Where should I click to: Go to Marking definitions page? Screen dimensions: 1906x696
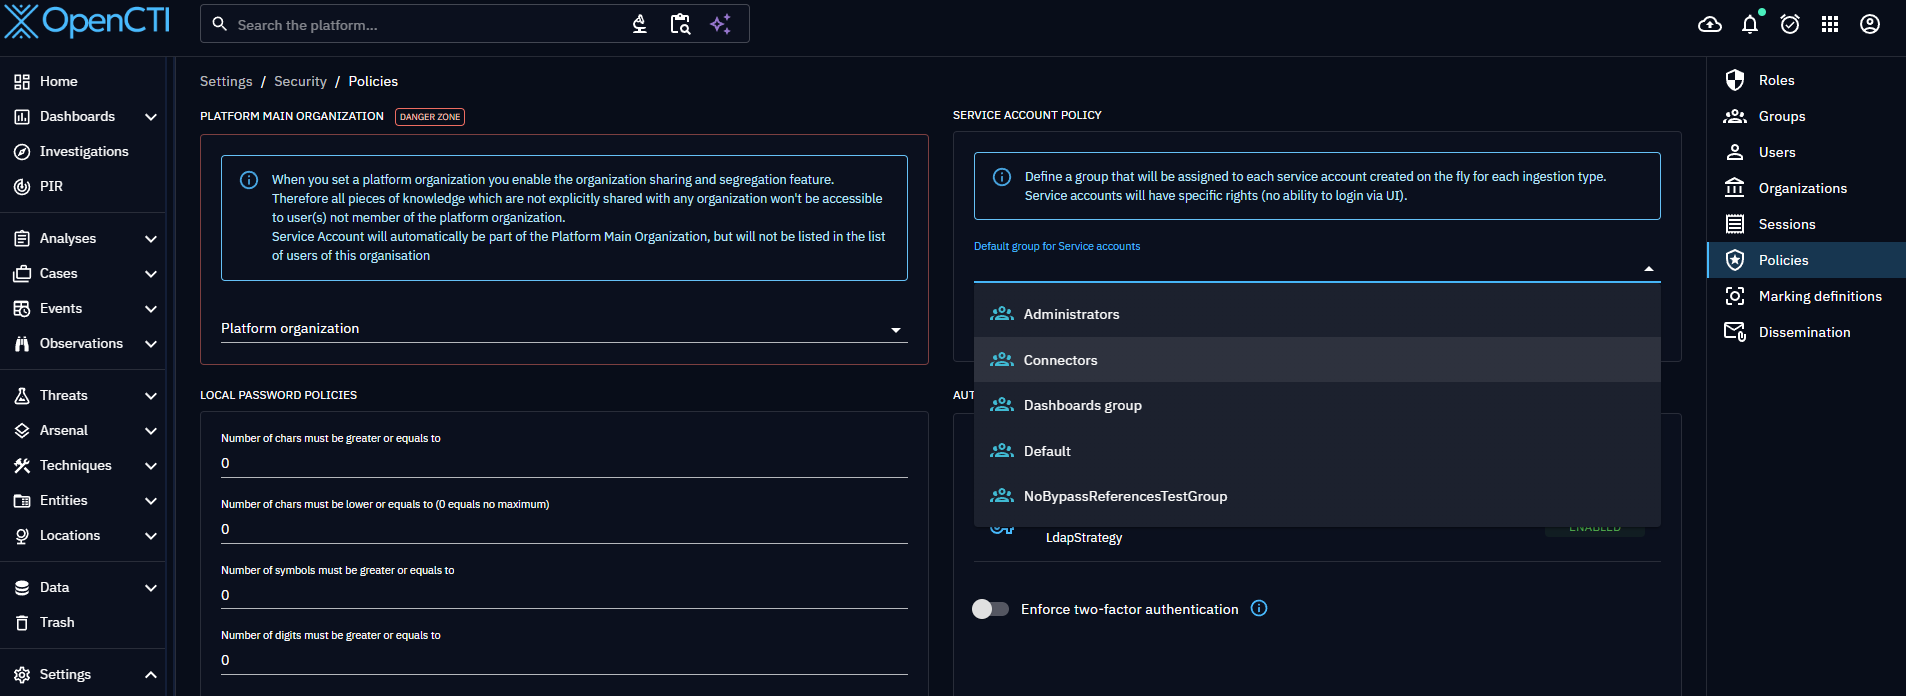tap(1819, 296)
